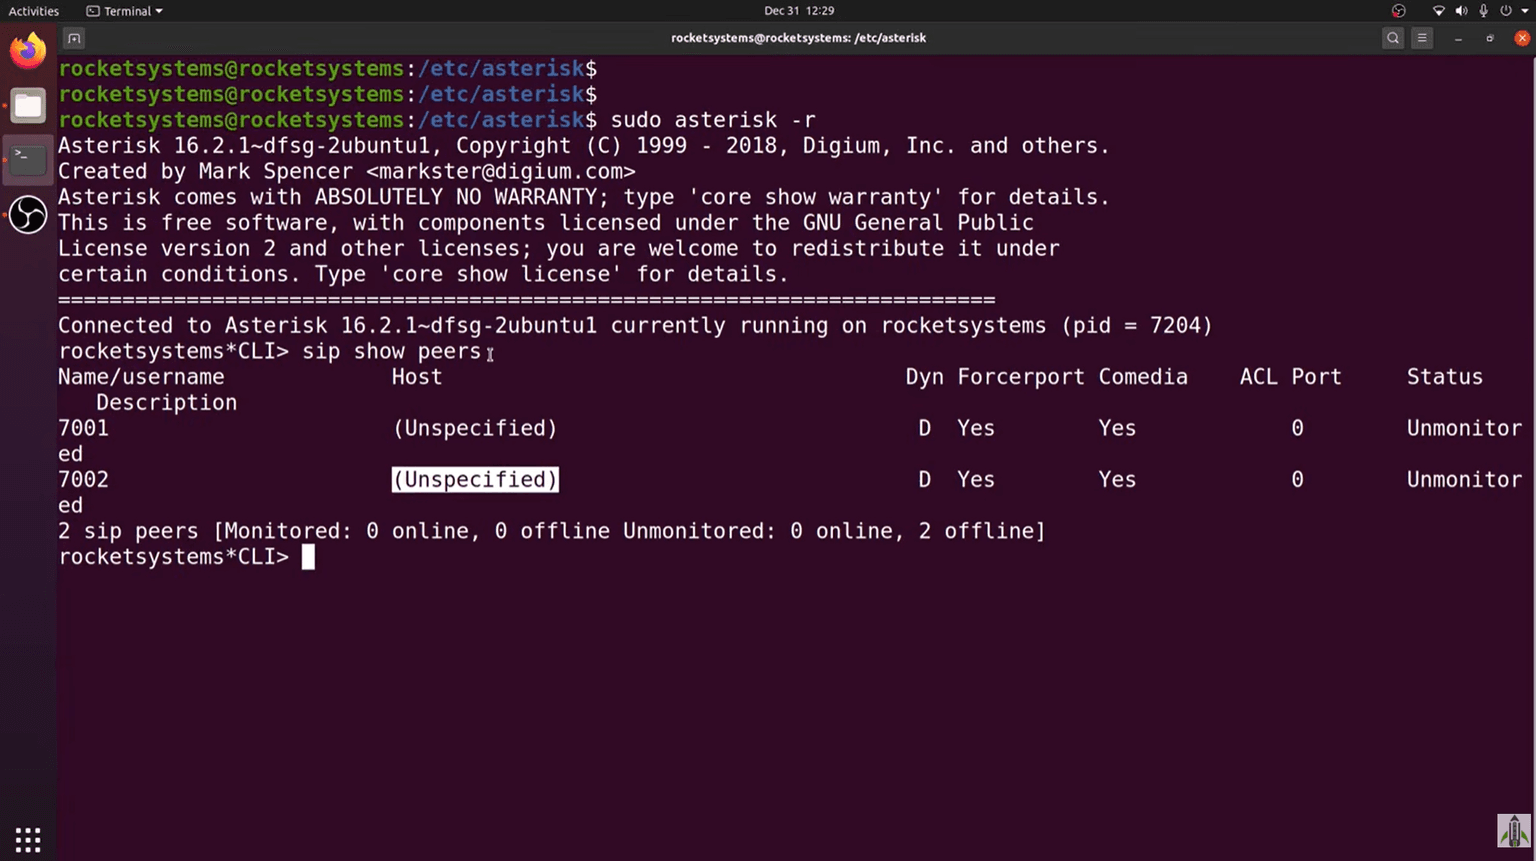
Task: Click the '2 sip peers' summary line
Action: click(552, 531)
